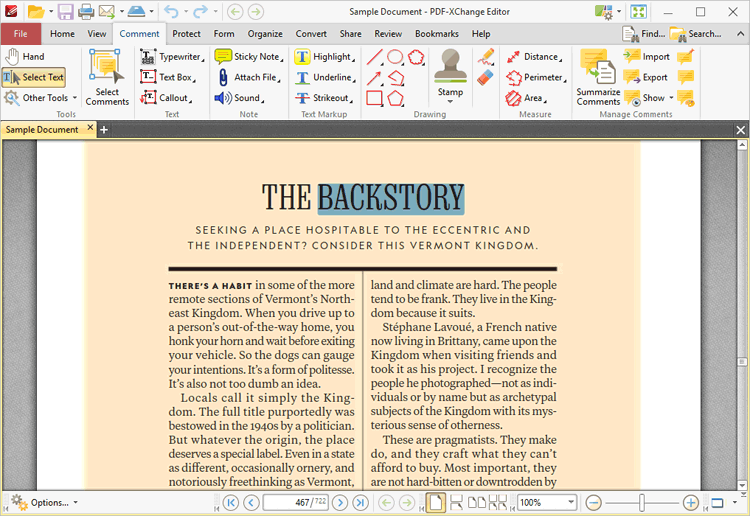The height and width of the screenshot is (516, 750).
Task: Open the Redo dropdown arrow
Action: coord(215,11)
